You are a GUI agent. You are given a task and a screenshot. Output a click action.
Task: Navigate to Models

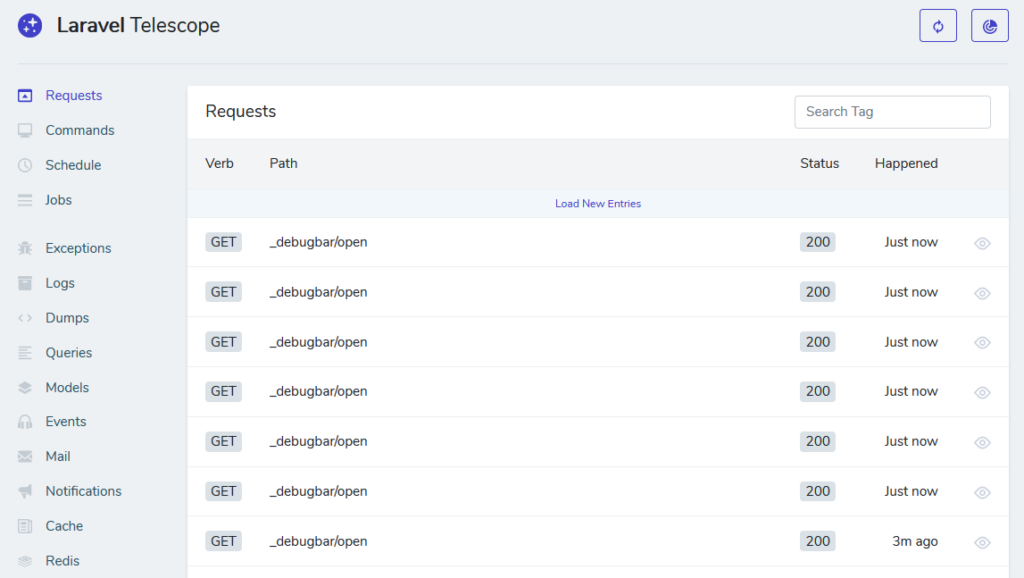(67, 387)
